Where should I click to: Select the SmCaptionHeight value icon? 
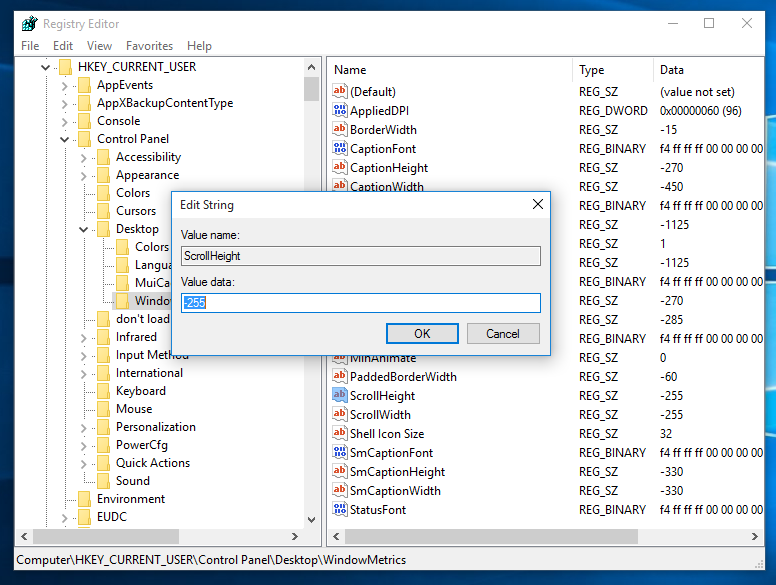340,471
